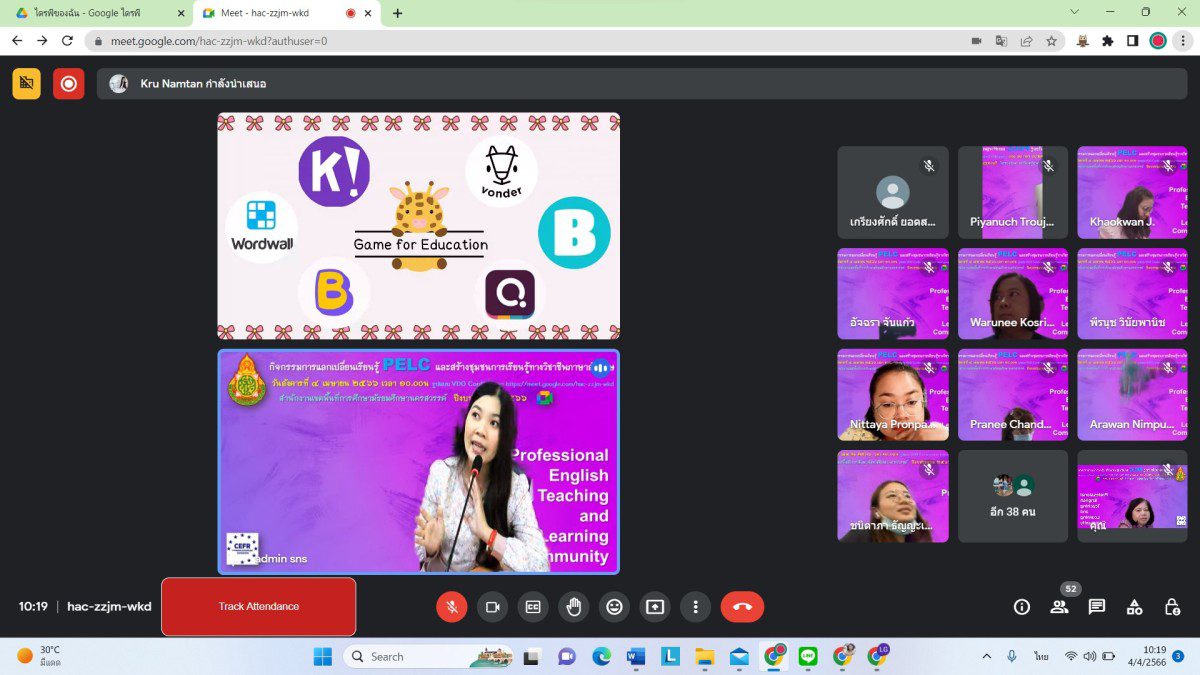Open the Chrome extensions puzzle menu
Viewport: 1200px width, 675px height.
pos(1108,41)
